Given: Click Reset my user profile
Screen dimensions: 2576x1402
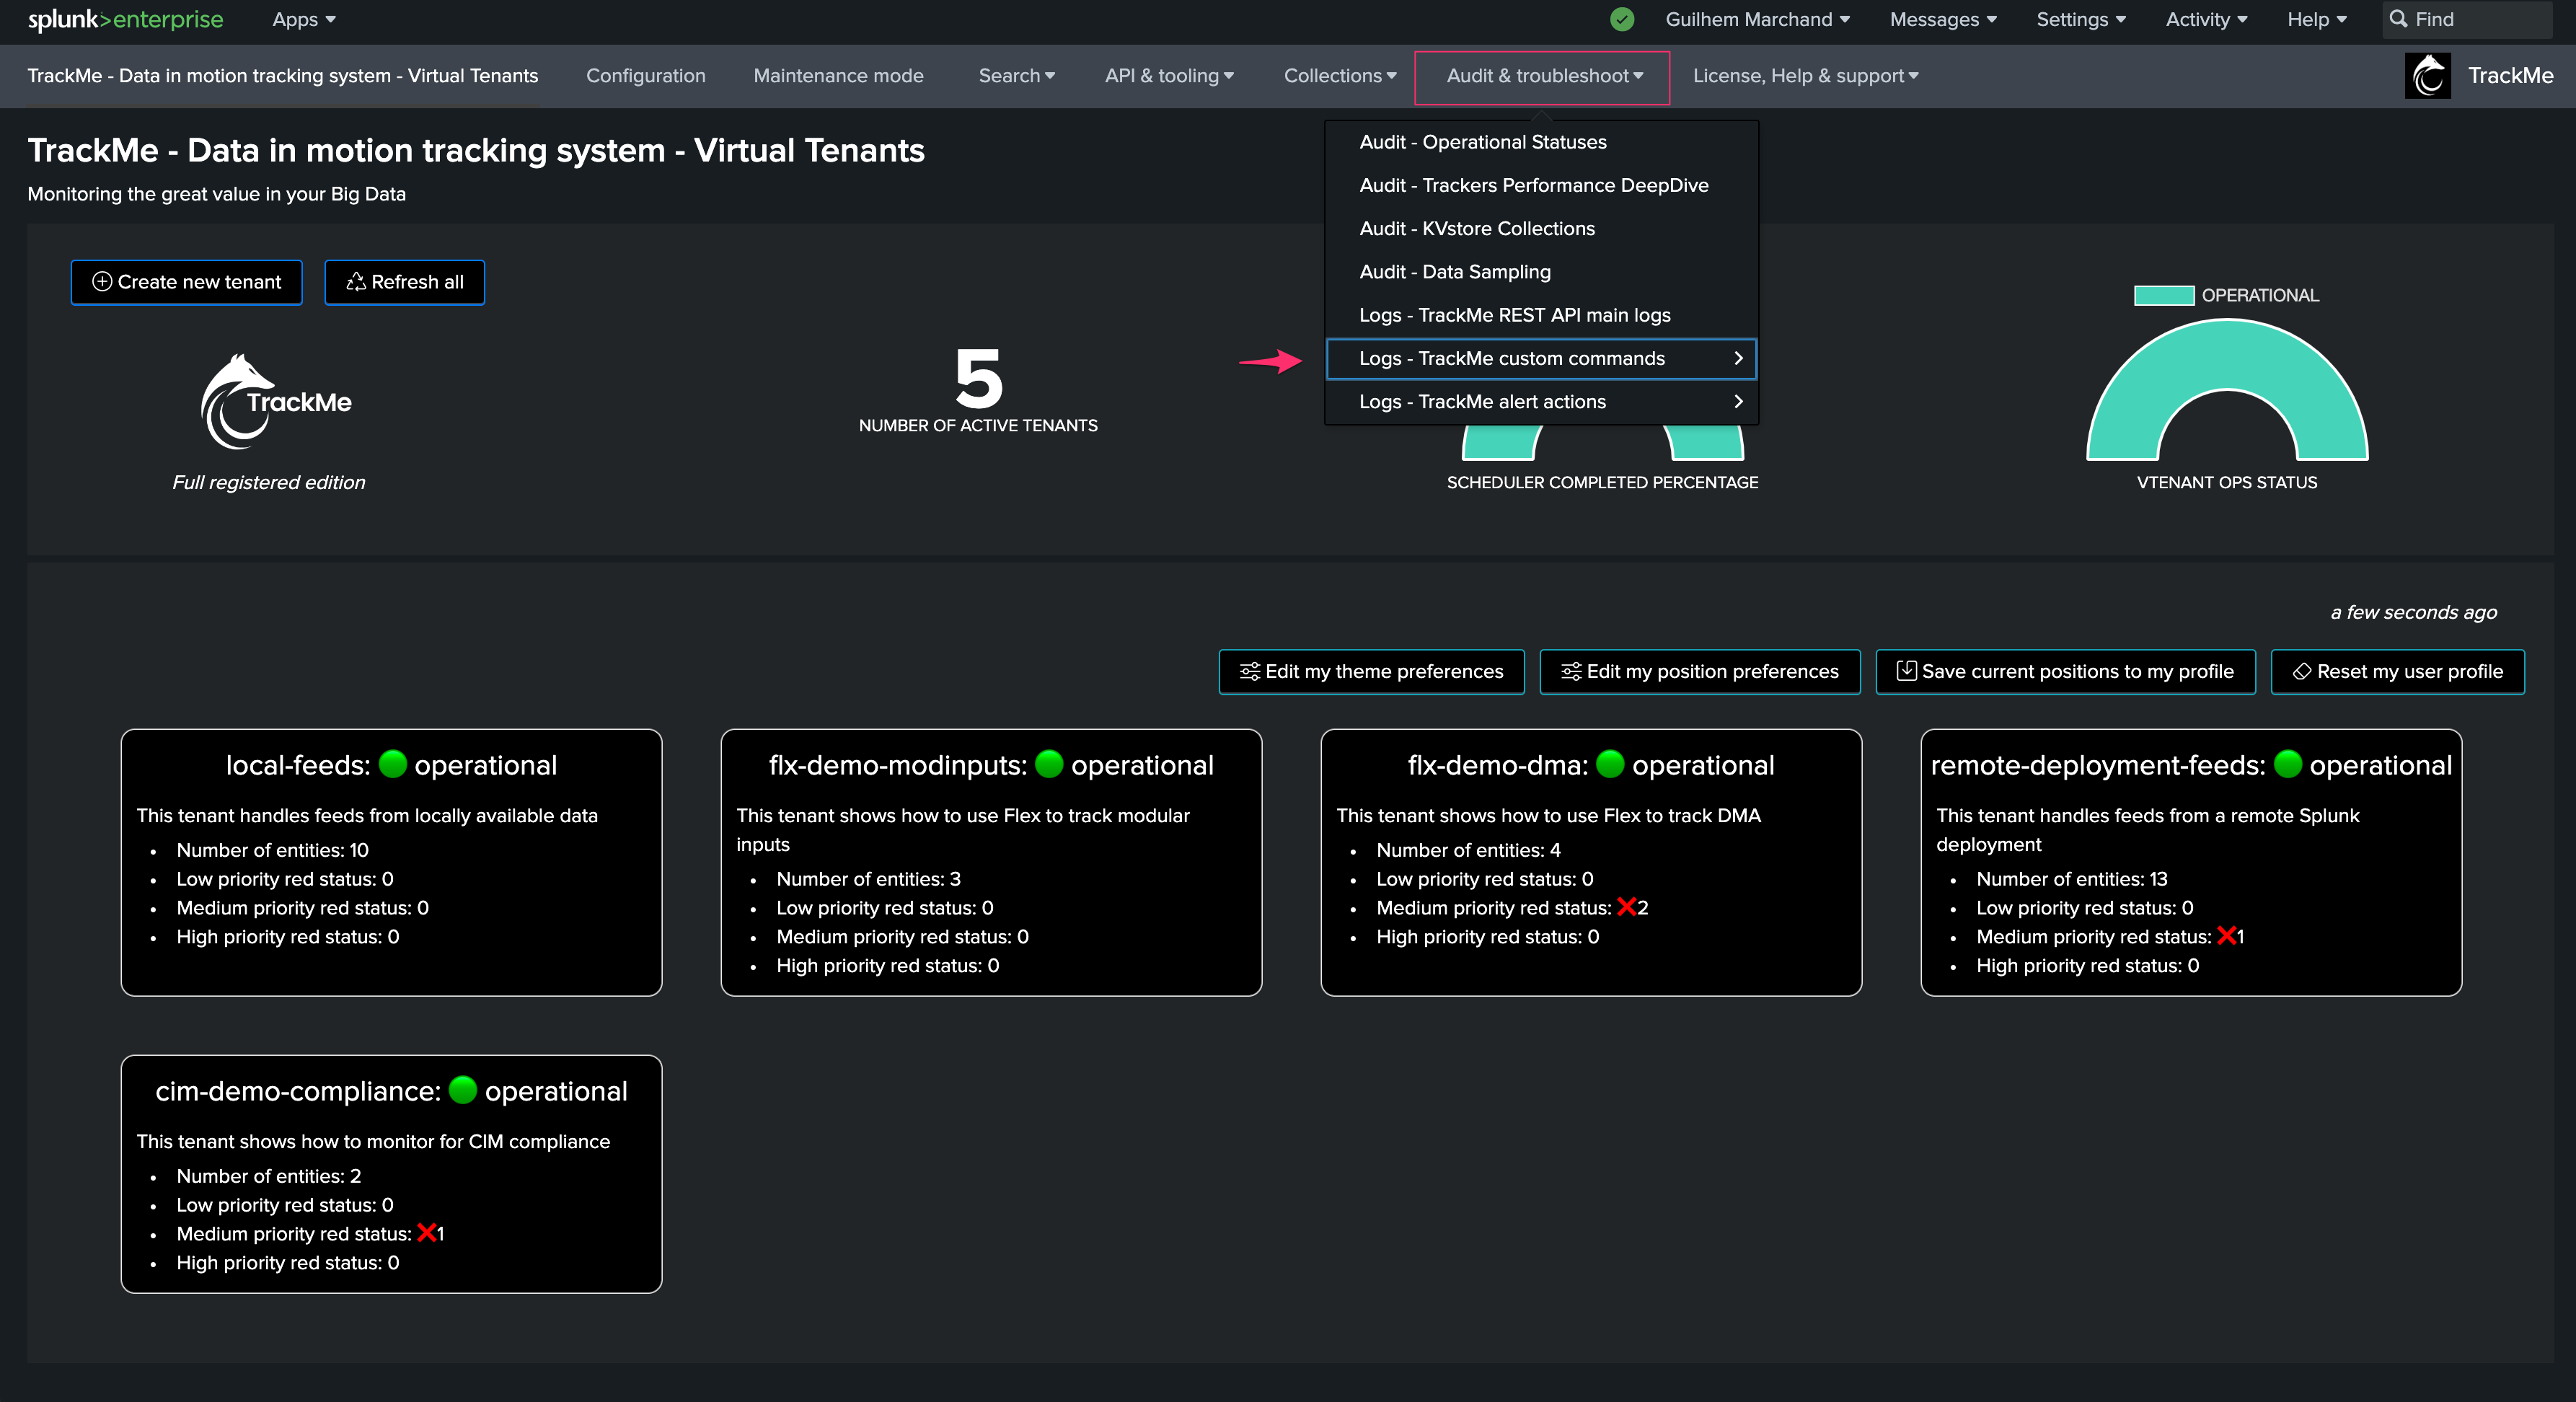Looking at the screenshot, I should click(x=2397, y=672).
